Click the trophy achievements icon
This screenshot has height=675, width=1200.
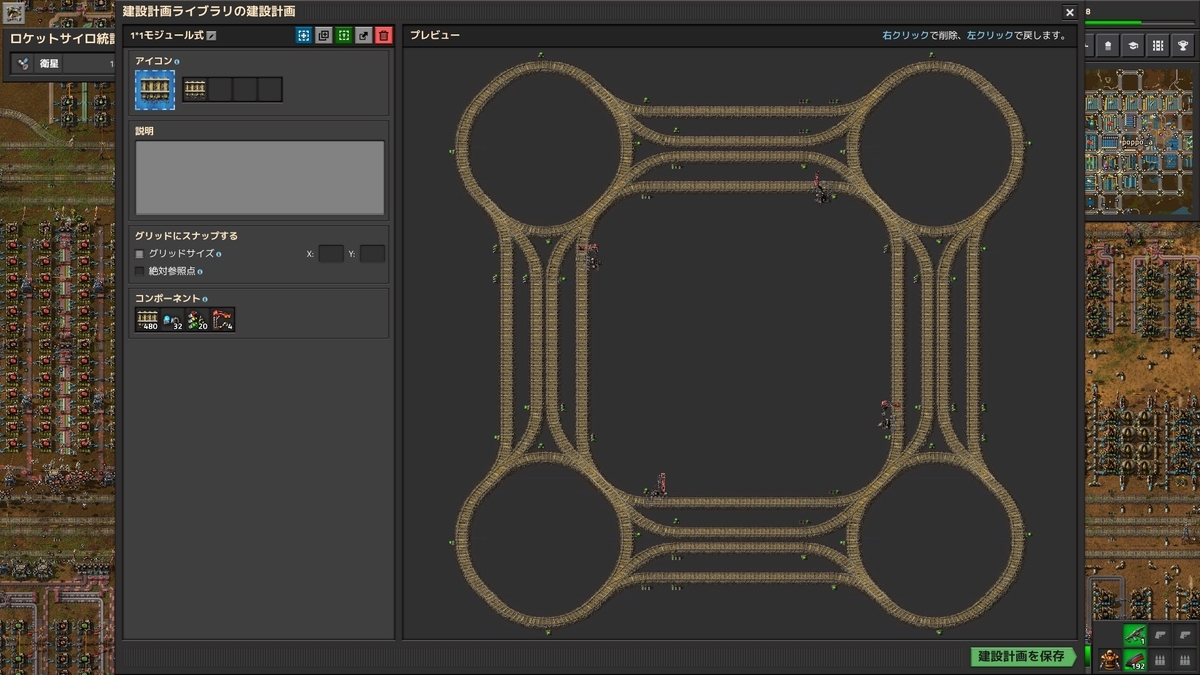click(x=1183, y=46)
